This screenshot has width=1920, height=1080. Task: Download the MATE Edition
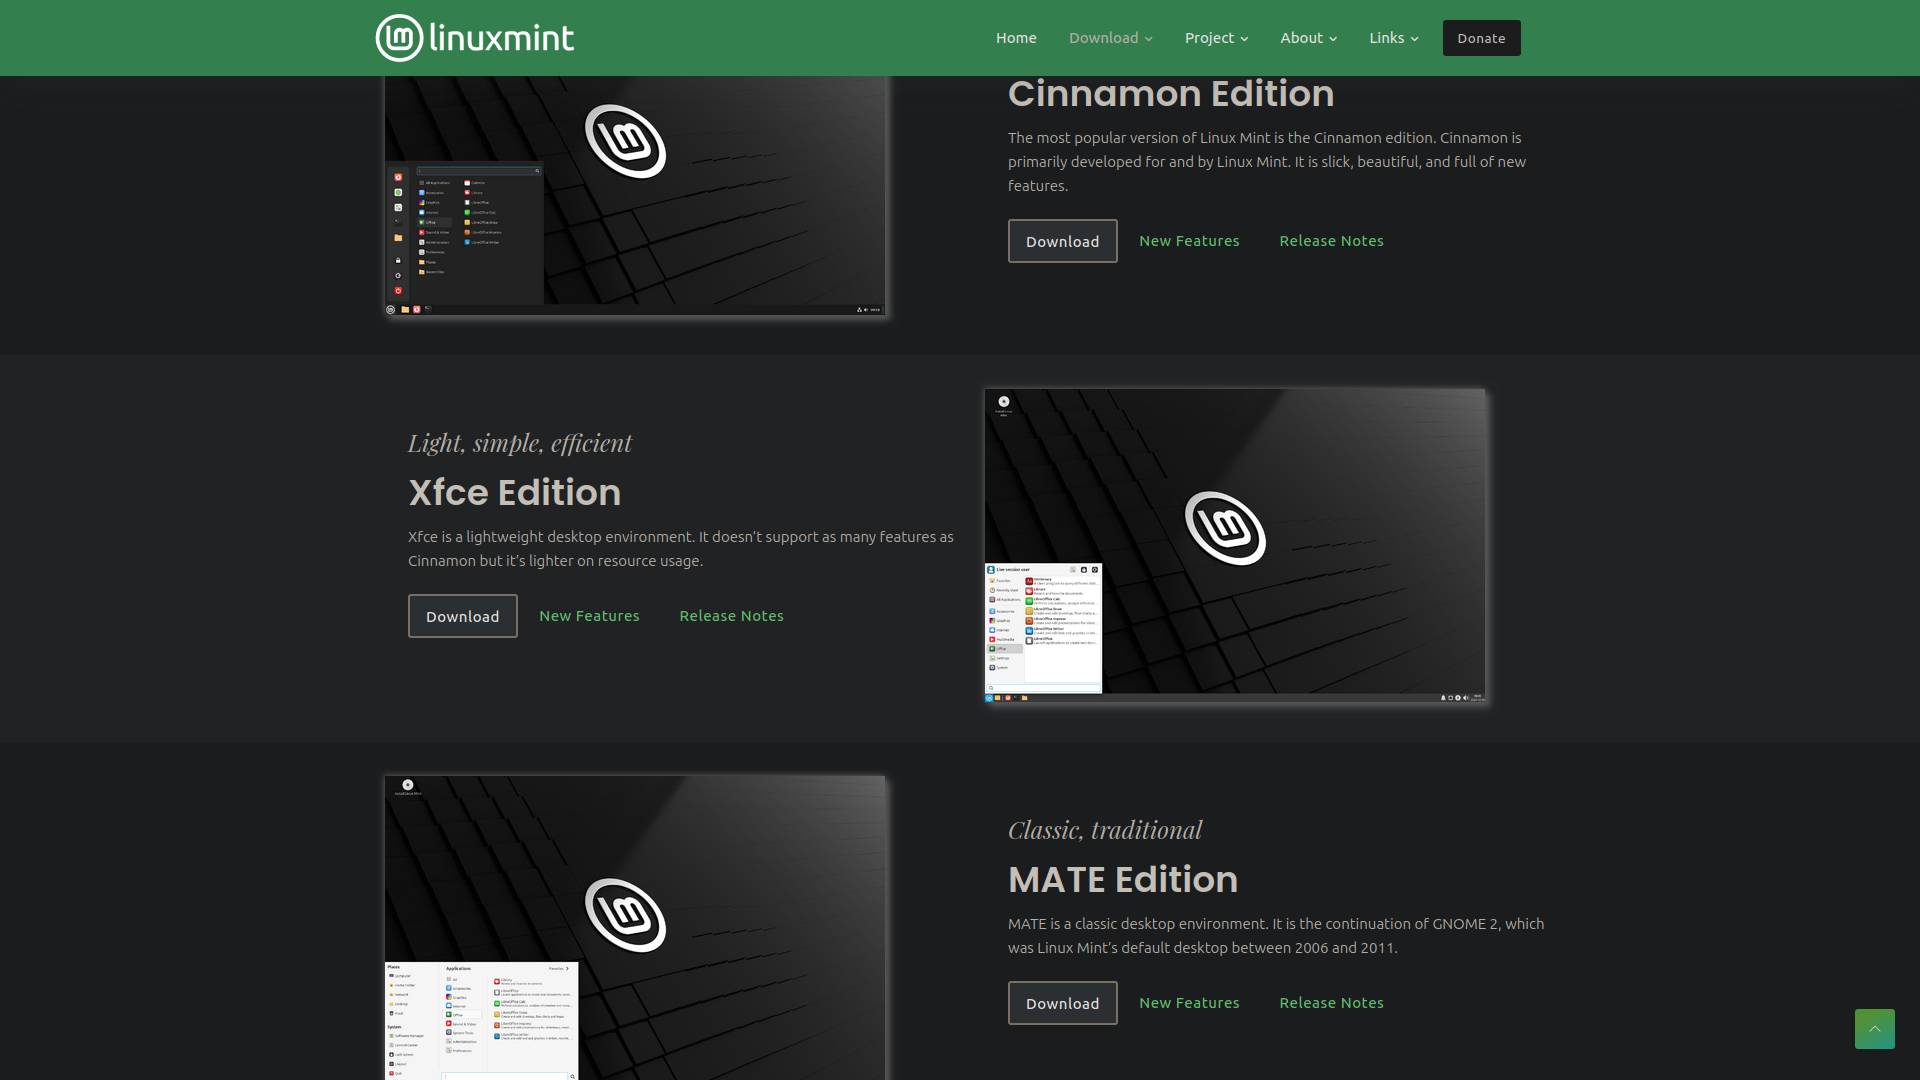pos(1062,1003)
